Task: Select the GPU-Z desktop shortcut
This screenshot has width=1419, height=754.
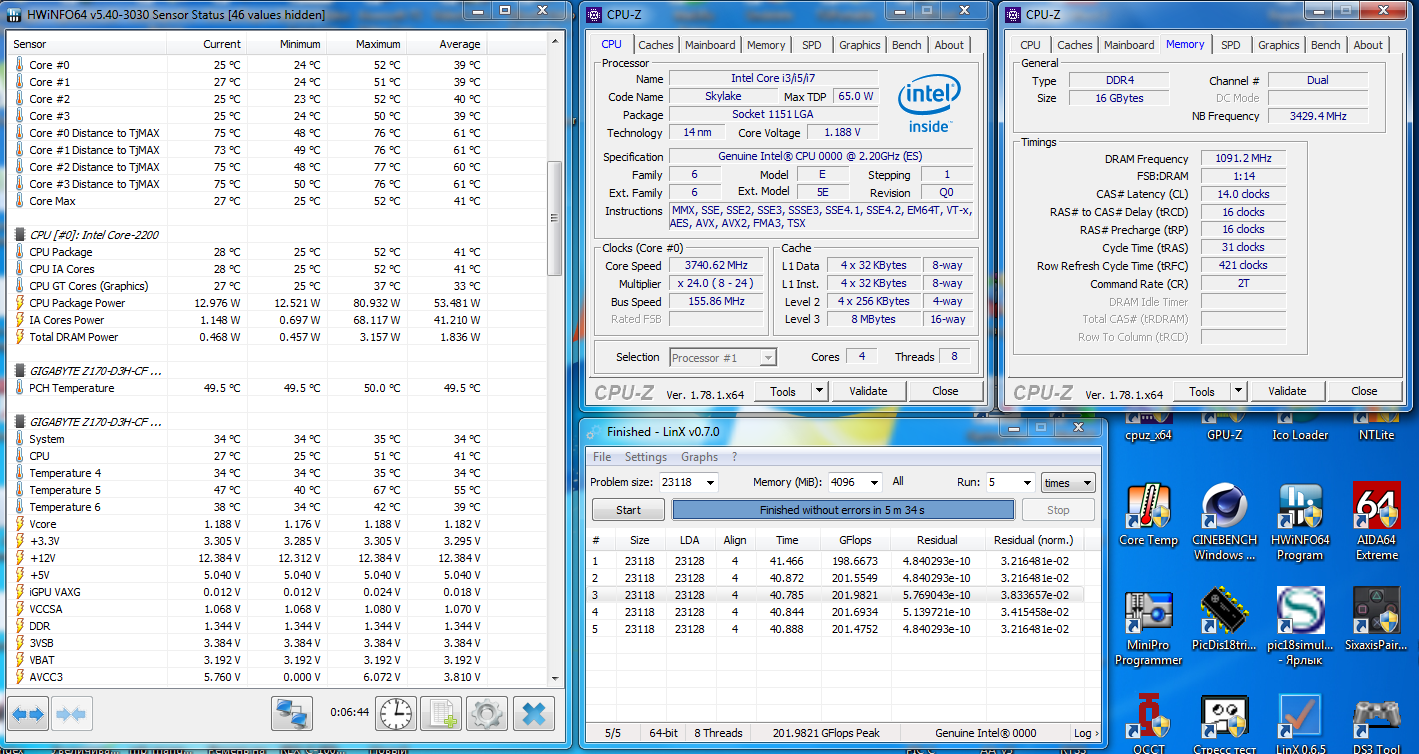Action: click(x=1224, y=427)
